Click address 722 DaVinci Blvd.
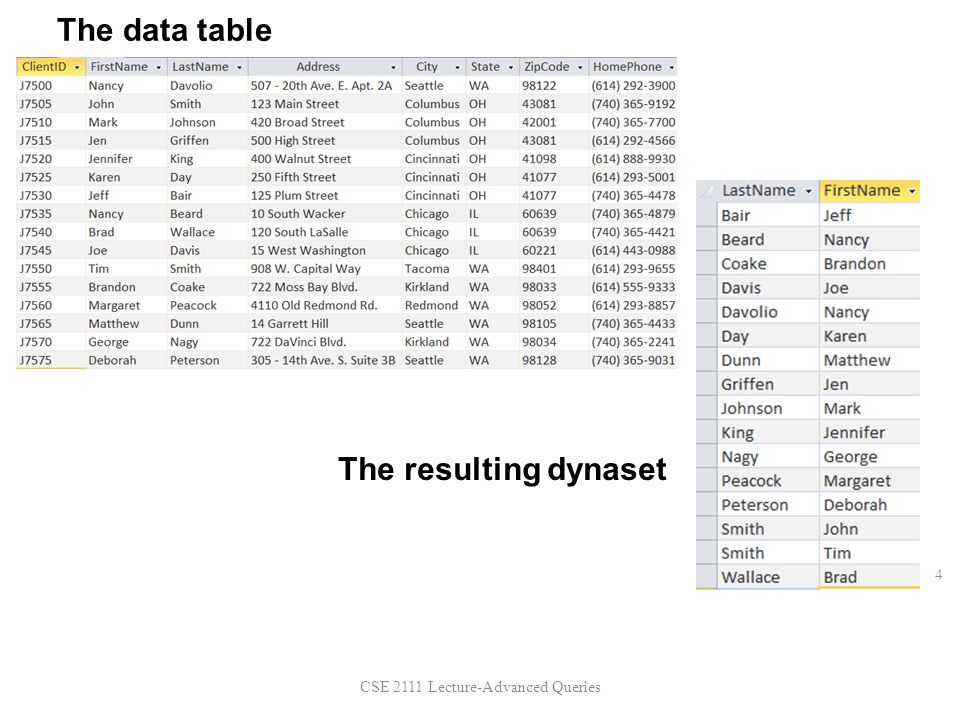Image resolution: width=960 pixels, height=720 pixels. pyautogui.click(x=299, y=342)
